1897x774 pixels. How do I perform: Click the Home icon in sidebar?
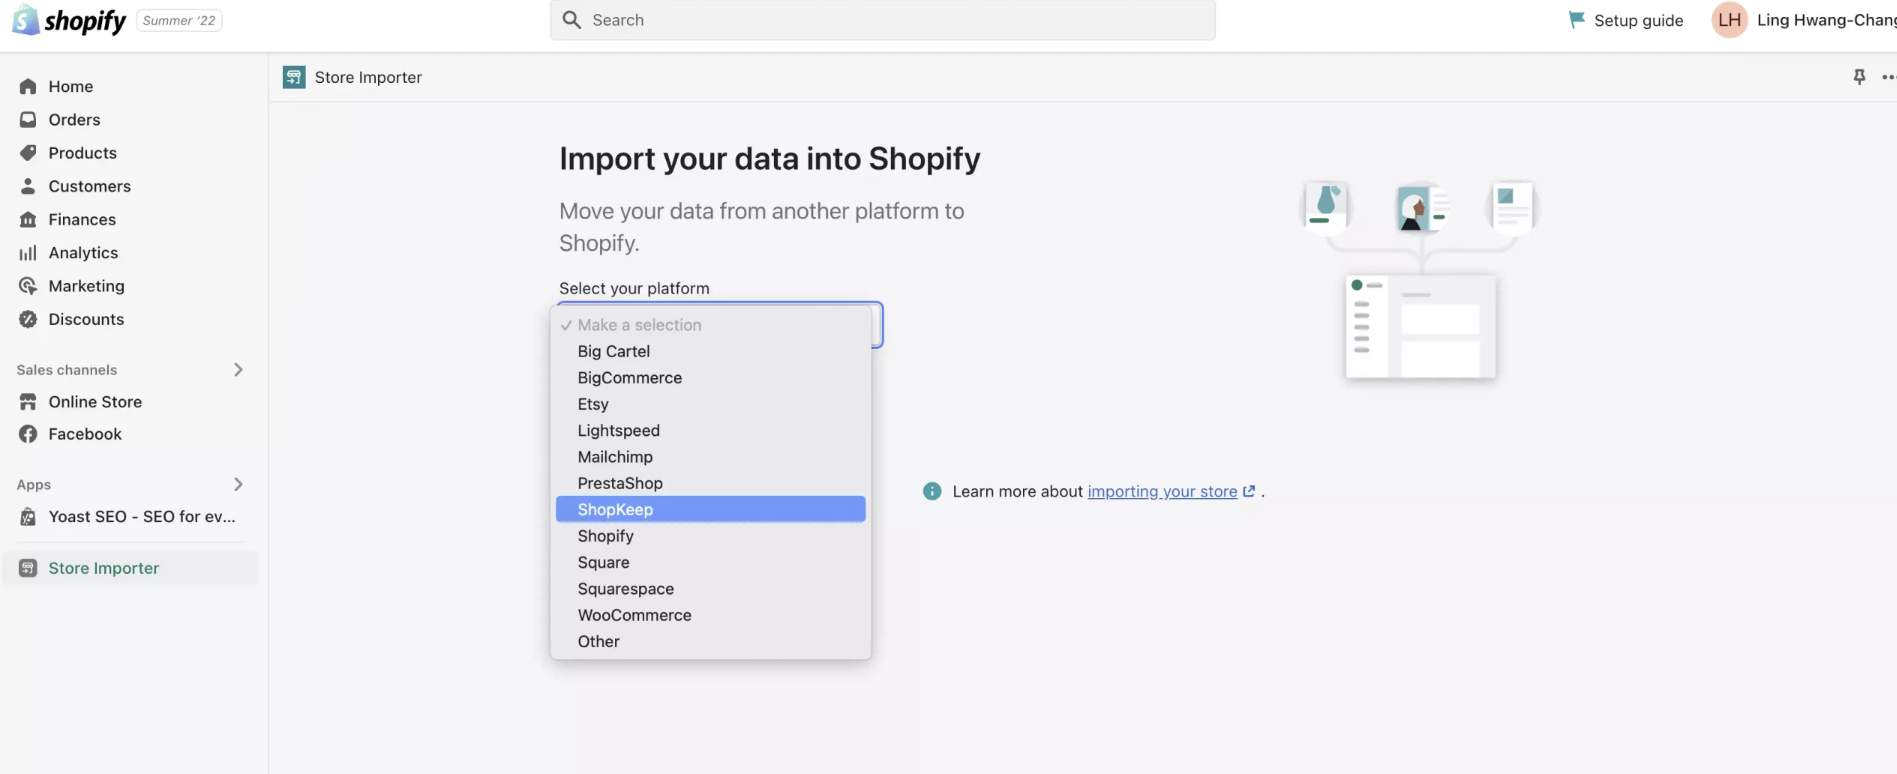[28, 87]
